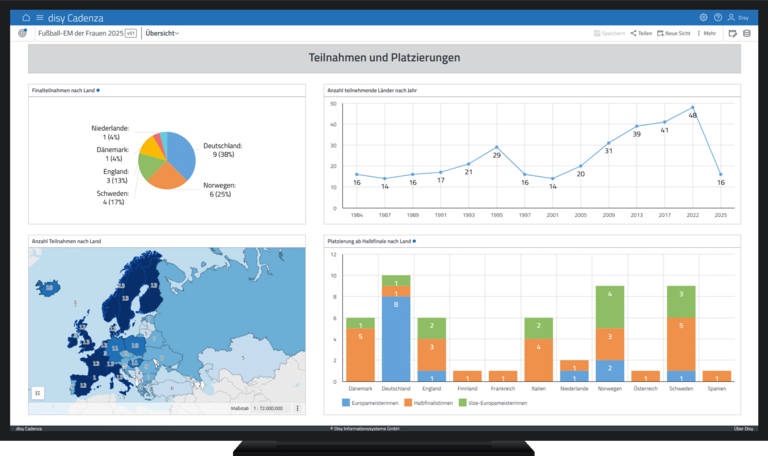Screen dimensions: 768x456
Task: Click the Teilen share button
Action: tap(641, 33)
